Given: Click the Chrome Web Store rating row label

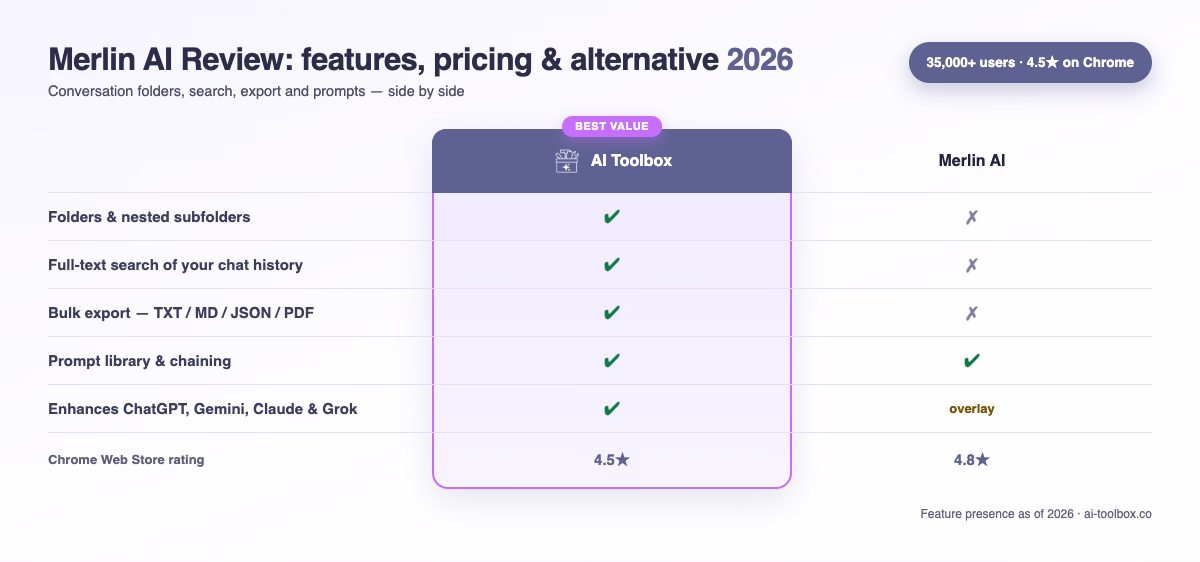Looking at the screenshot, I should [x=126, y=460].
